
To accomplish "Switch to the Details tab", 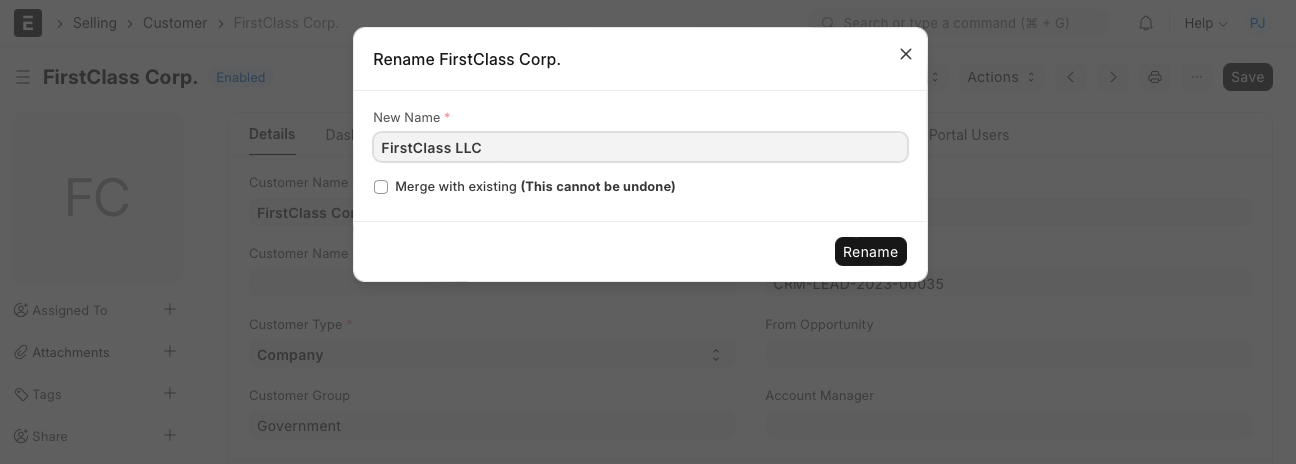I will (272, 135).
